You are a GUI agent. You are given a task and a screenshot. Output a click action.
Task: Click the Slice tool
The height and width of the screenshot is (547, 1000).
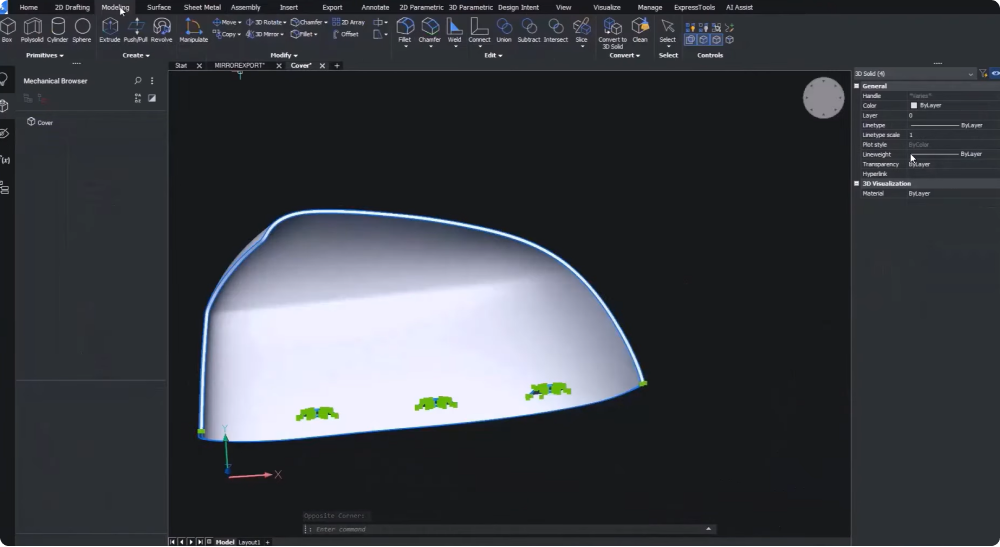pyautogui.click(x=581, y=31)
